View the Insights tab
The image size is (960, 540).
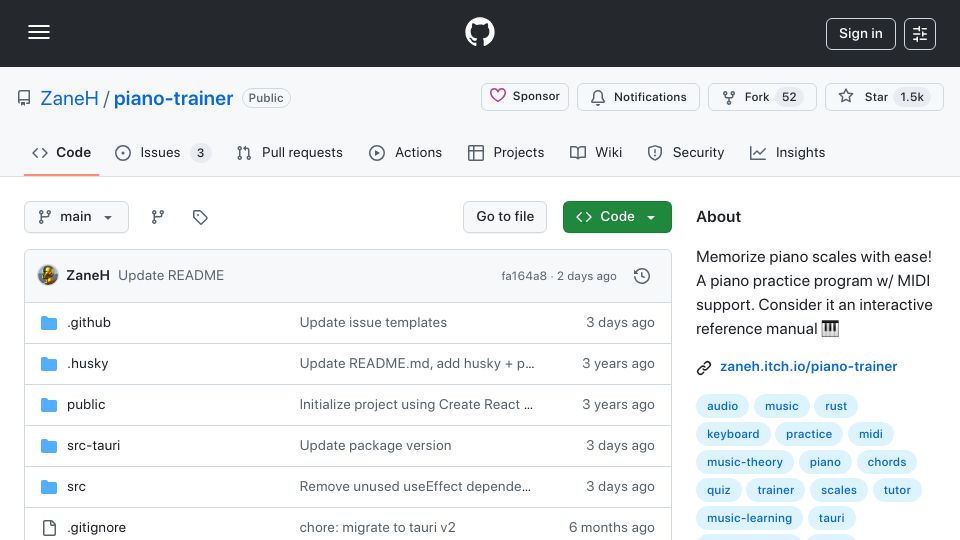click(x=787, y=152)
